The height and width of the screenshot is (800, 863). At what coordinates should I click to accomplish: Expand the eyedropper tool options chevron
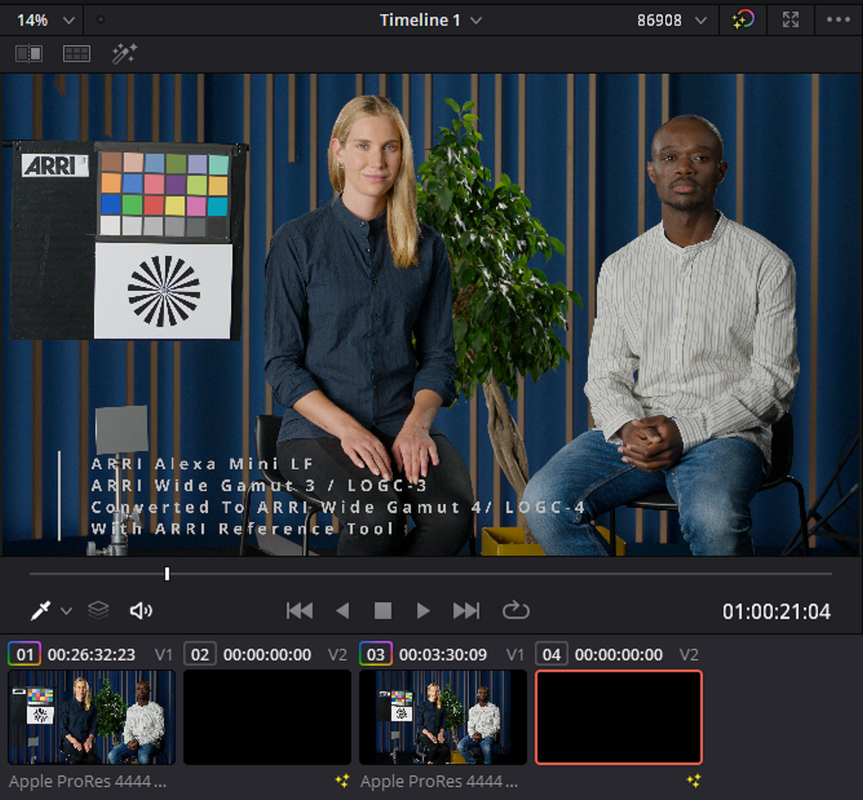pos(66,611)
